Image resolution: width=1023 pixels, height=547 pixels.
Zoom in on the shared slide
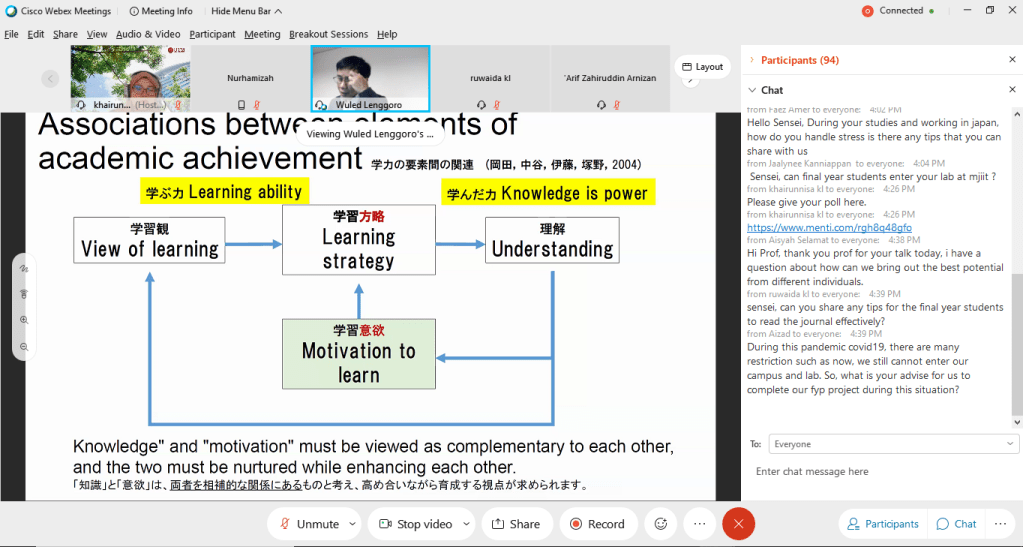[24, 320]
